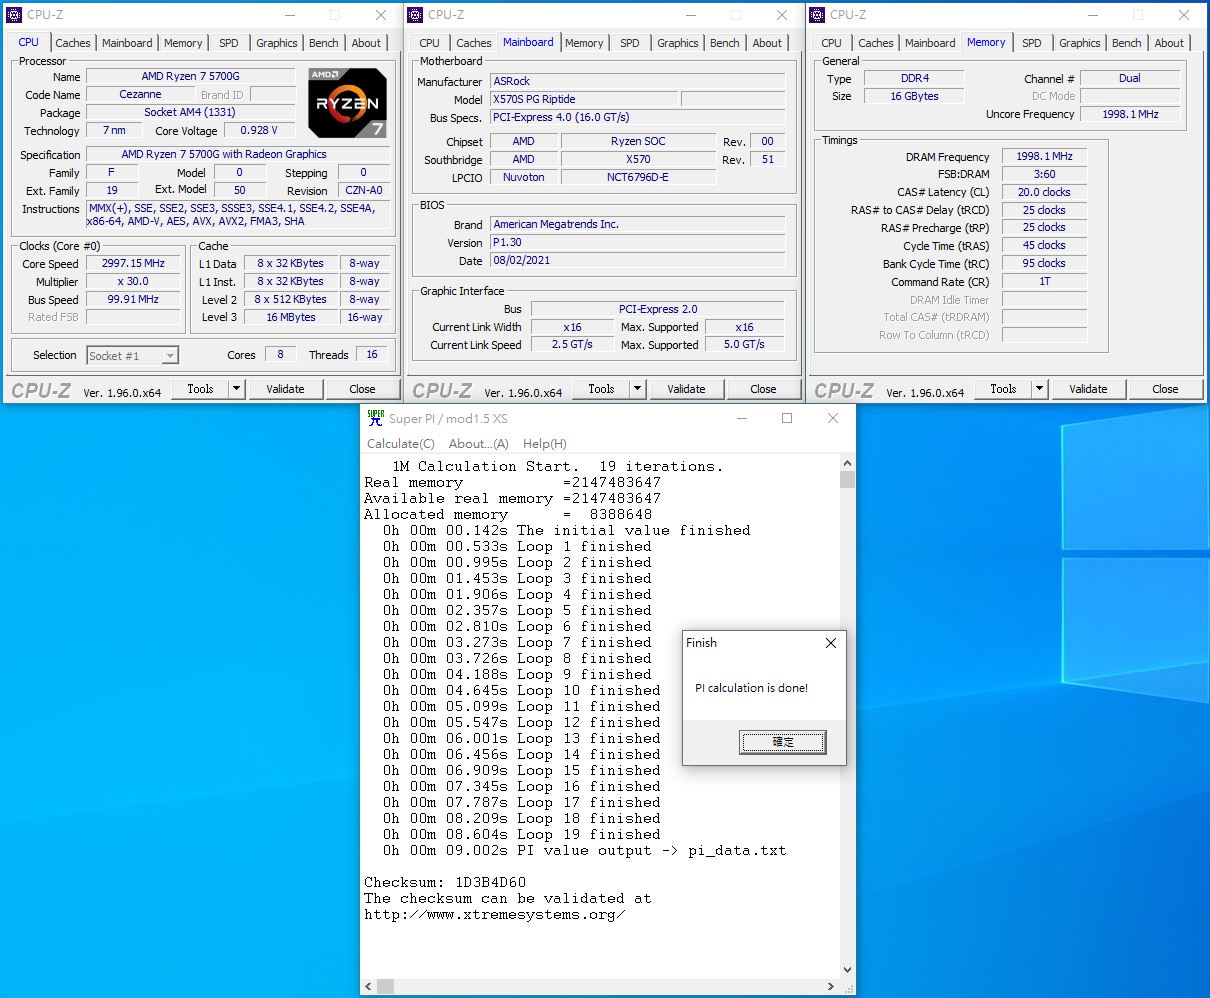Open the Caches tab in the CPU window
The image size is (1210, 998).
tap(73, 43)
